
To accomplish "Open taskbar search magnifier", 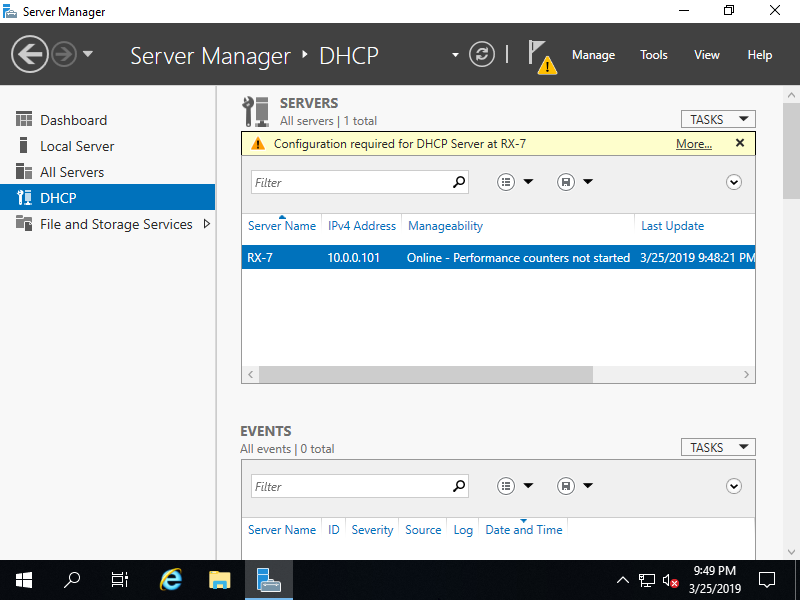I will (72, 580).
